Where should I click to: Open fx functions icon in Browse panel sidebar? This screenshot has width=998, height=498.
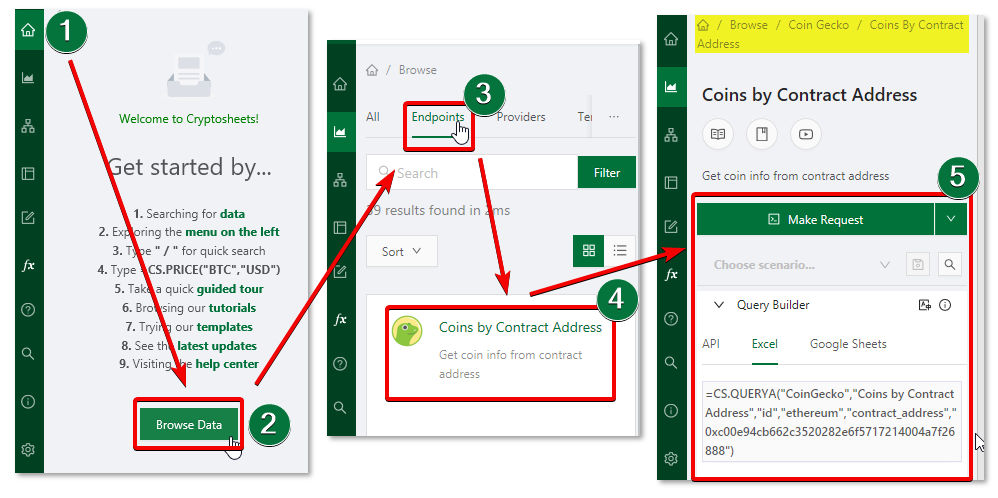341,319
